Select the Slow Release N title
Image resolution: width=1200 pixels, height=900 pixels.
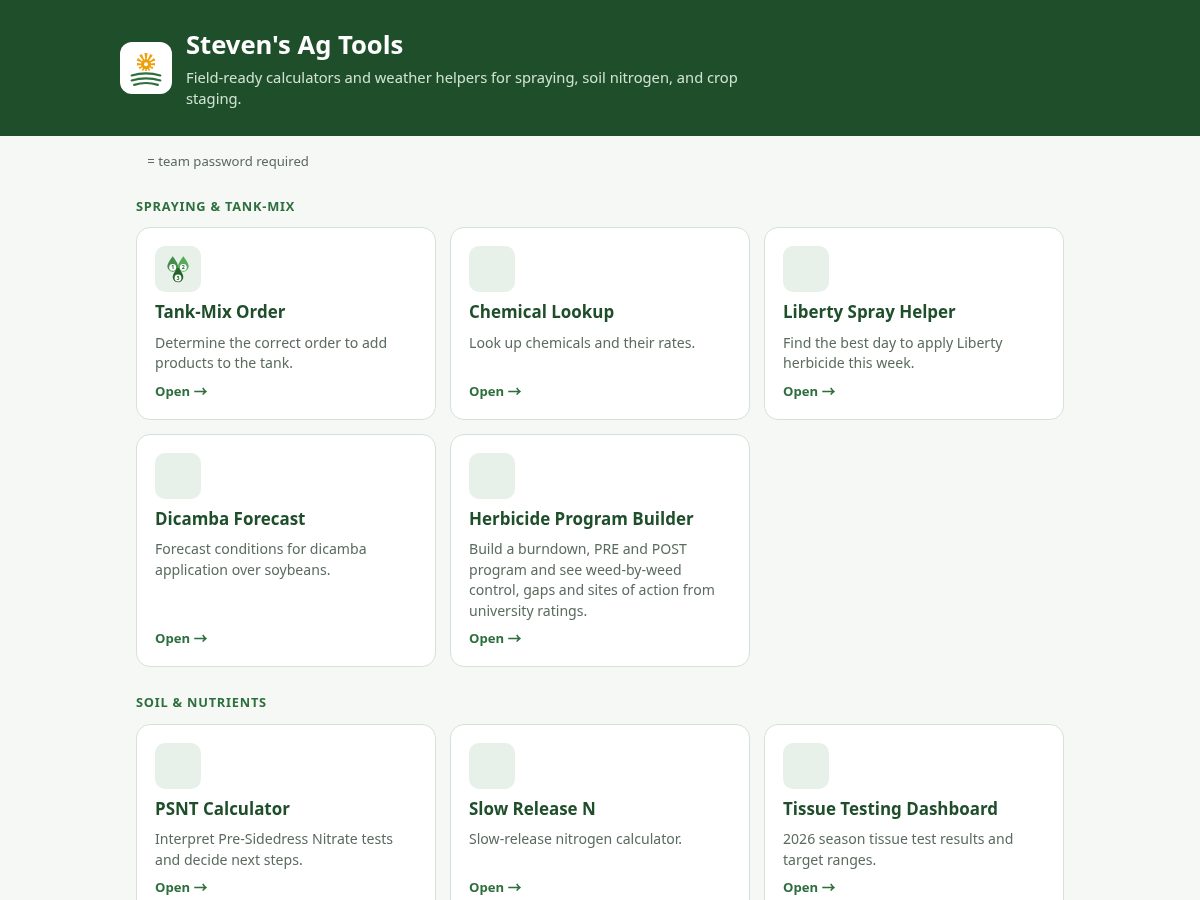click(x=532, y=809)
